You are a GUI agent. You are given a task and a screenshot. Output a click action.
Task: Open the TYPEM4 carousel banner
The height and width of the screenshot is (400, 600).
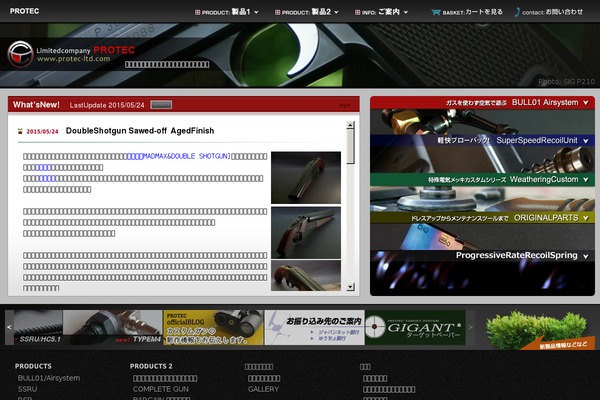(x=112, y=327)
